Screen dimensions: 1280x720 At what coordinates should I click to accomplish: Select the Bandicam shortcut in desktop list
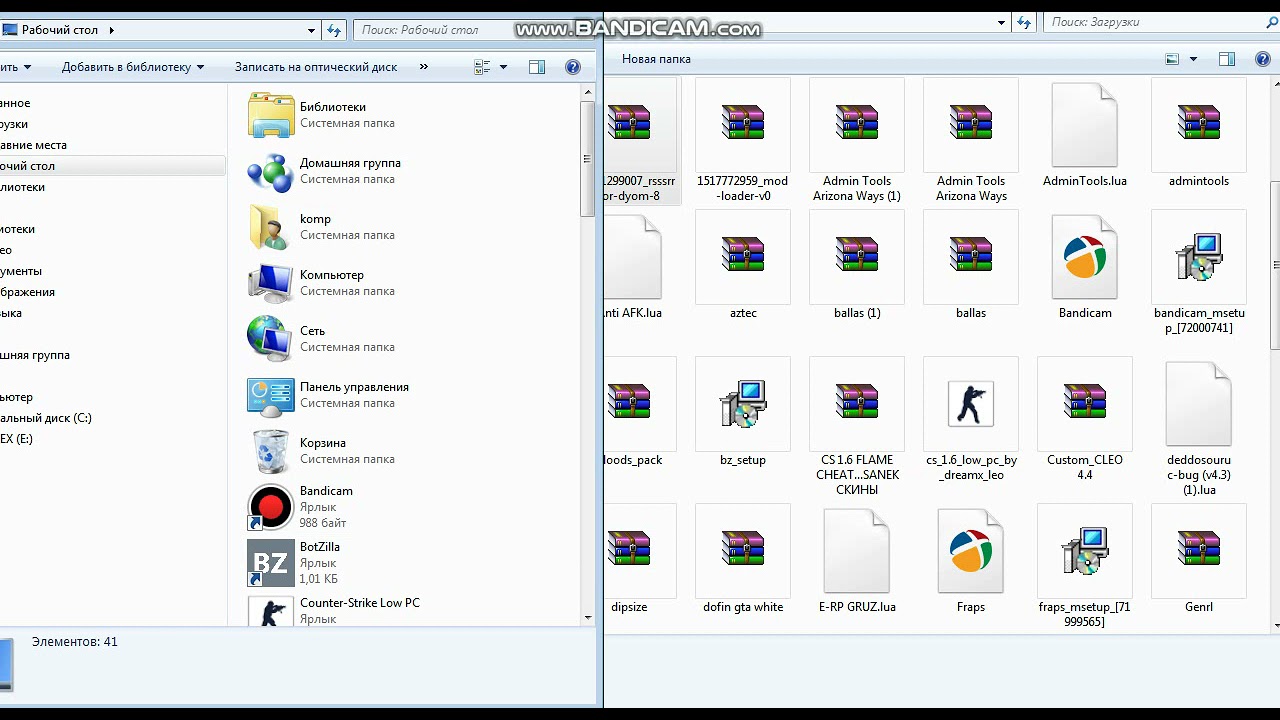(x=270, y=507)
